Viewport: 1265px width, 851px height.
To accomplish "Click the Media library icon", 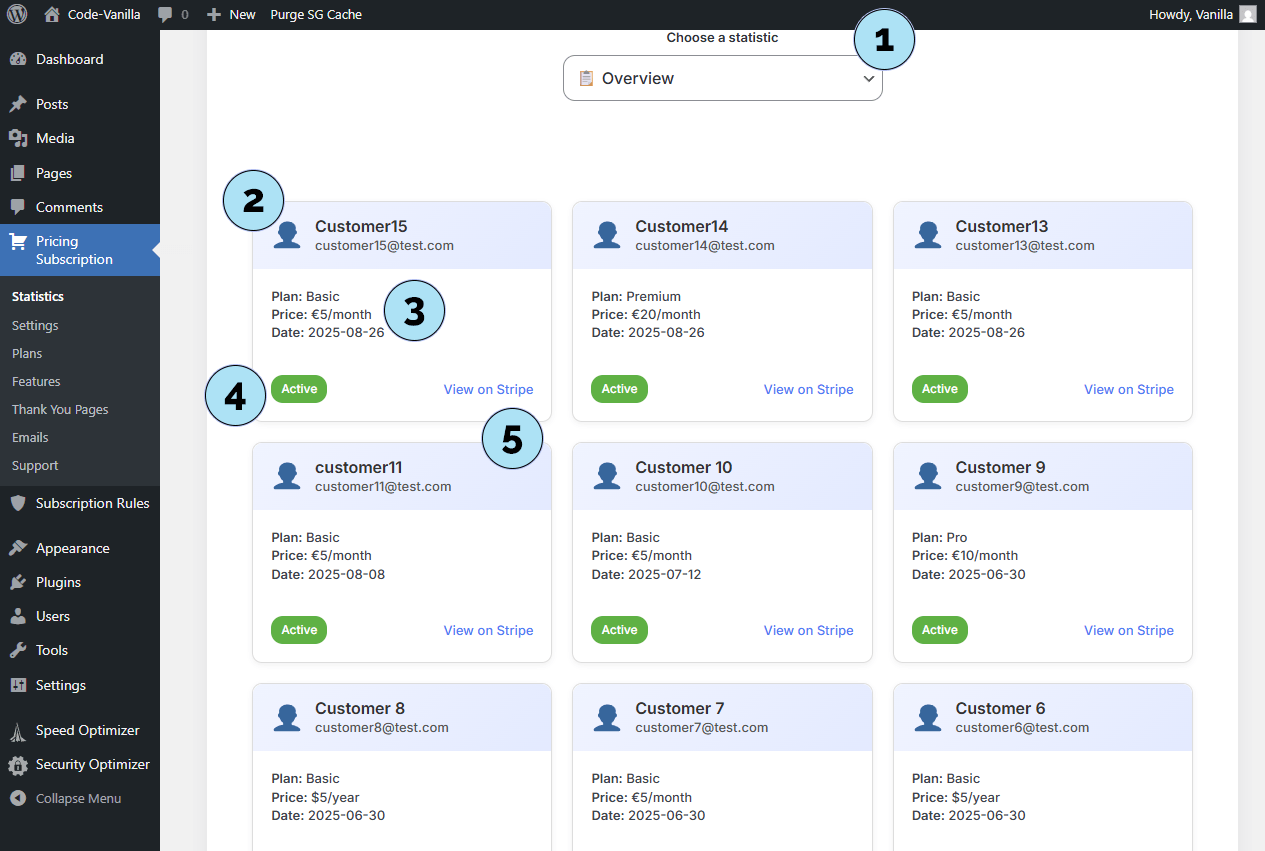I will point(18,138).
